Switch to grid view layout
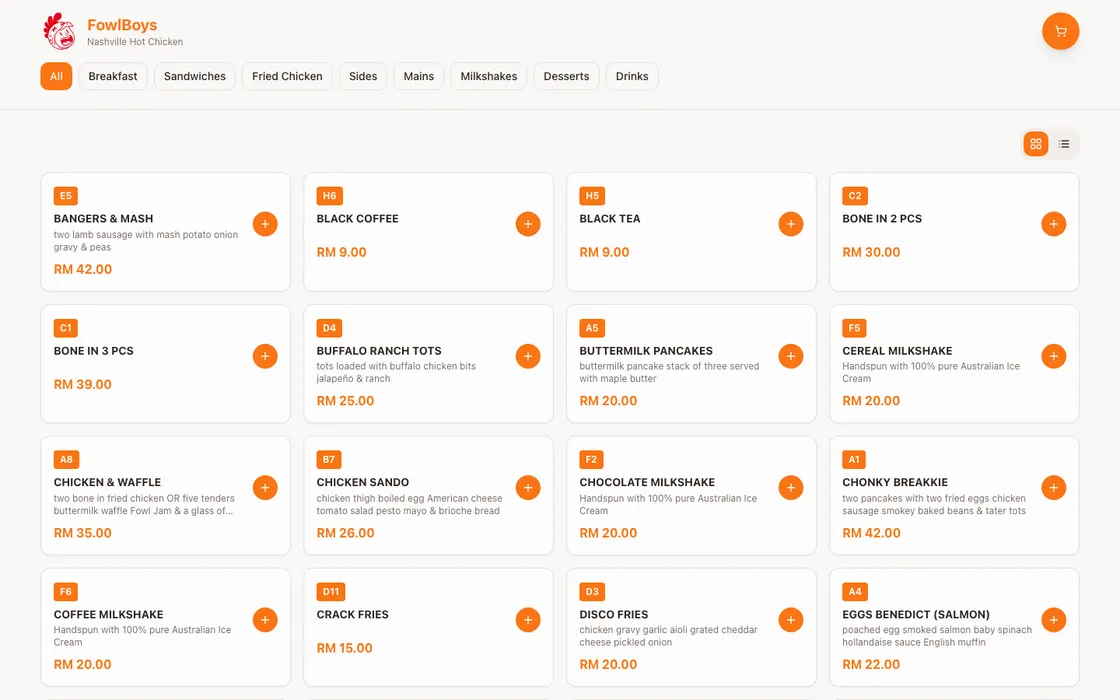 pyautogui.click(x=1036, y=144)
